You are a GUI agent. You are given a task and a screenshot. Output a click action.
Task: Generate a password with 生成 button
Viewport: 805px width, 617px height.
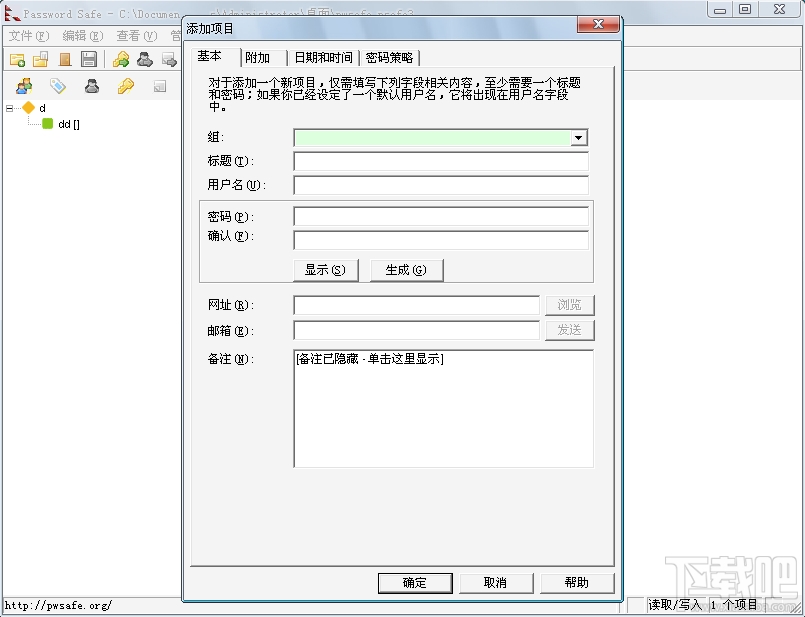click(406, 269)
